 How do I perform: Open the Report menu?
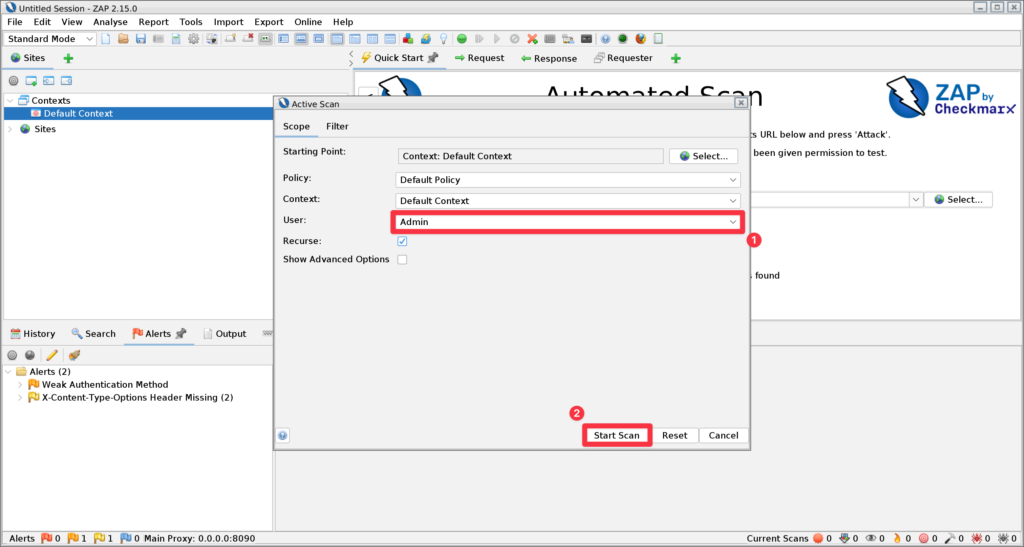153,22
